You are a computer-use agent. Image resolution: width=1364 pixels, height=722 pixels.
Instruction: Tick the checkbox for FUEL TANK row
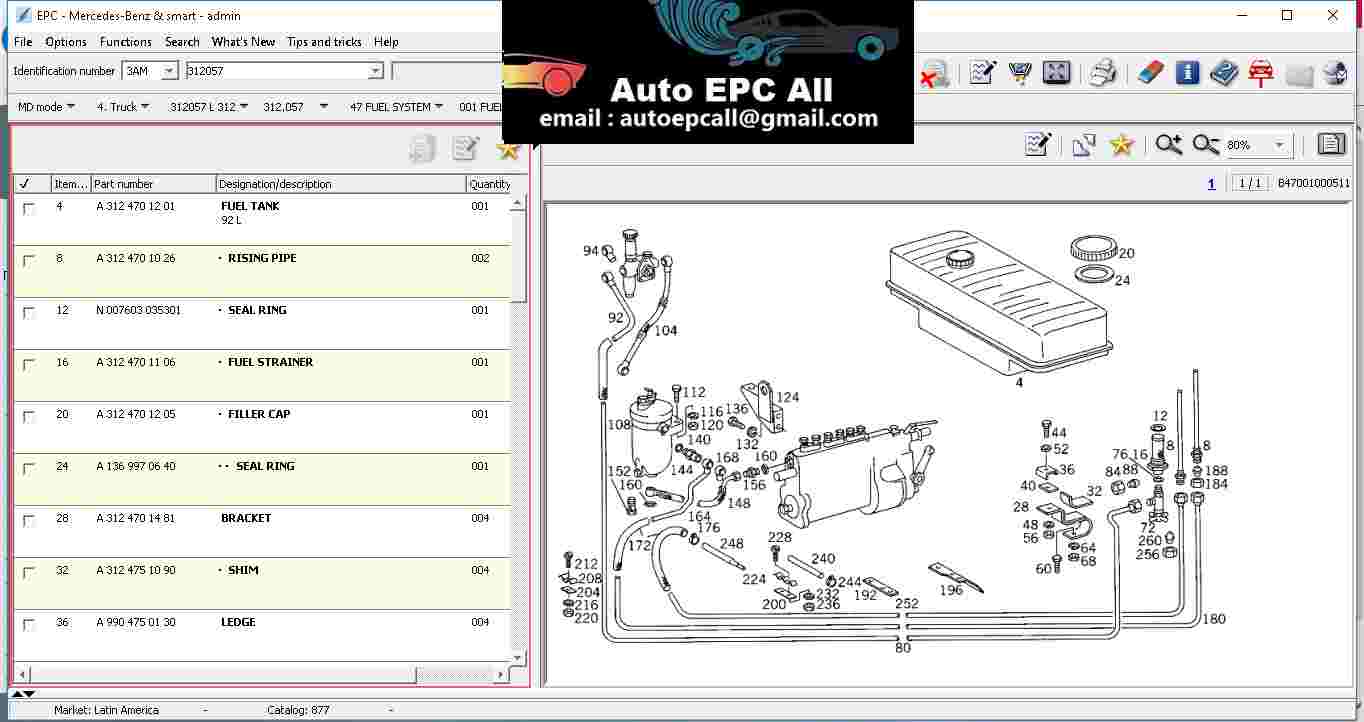coord(29,209)
